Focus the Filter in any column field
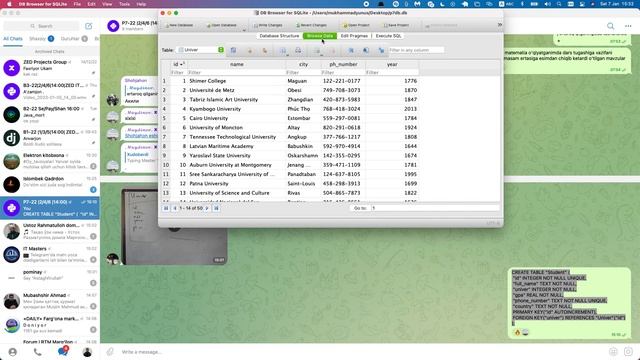This screenshot has height=360, width=640. coord(416,50)
